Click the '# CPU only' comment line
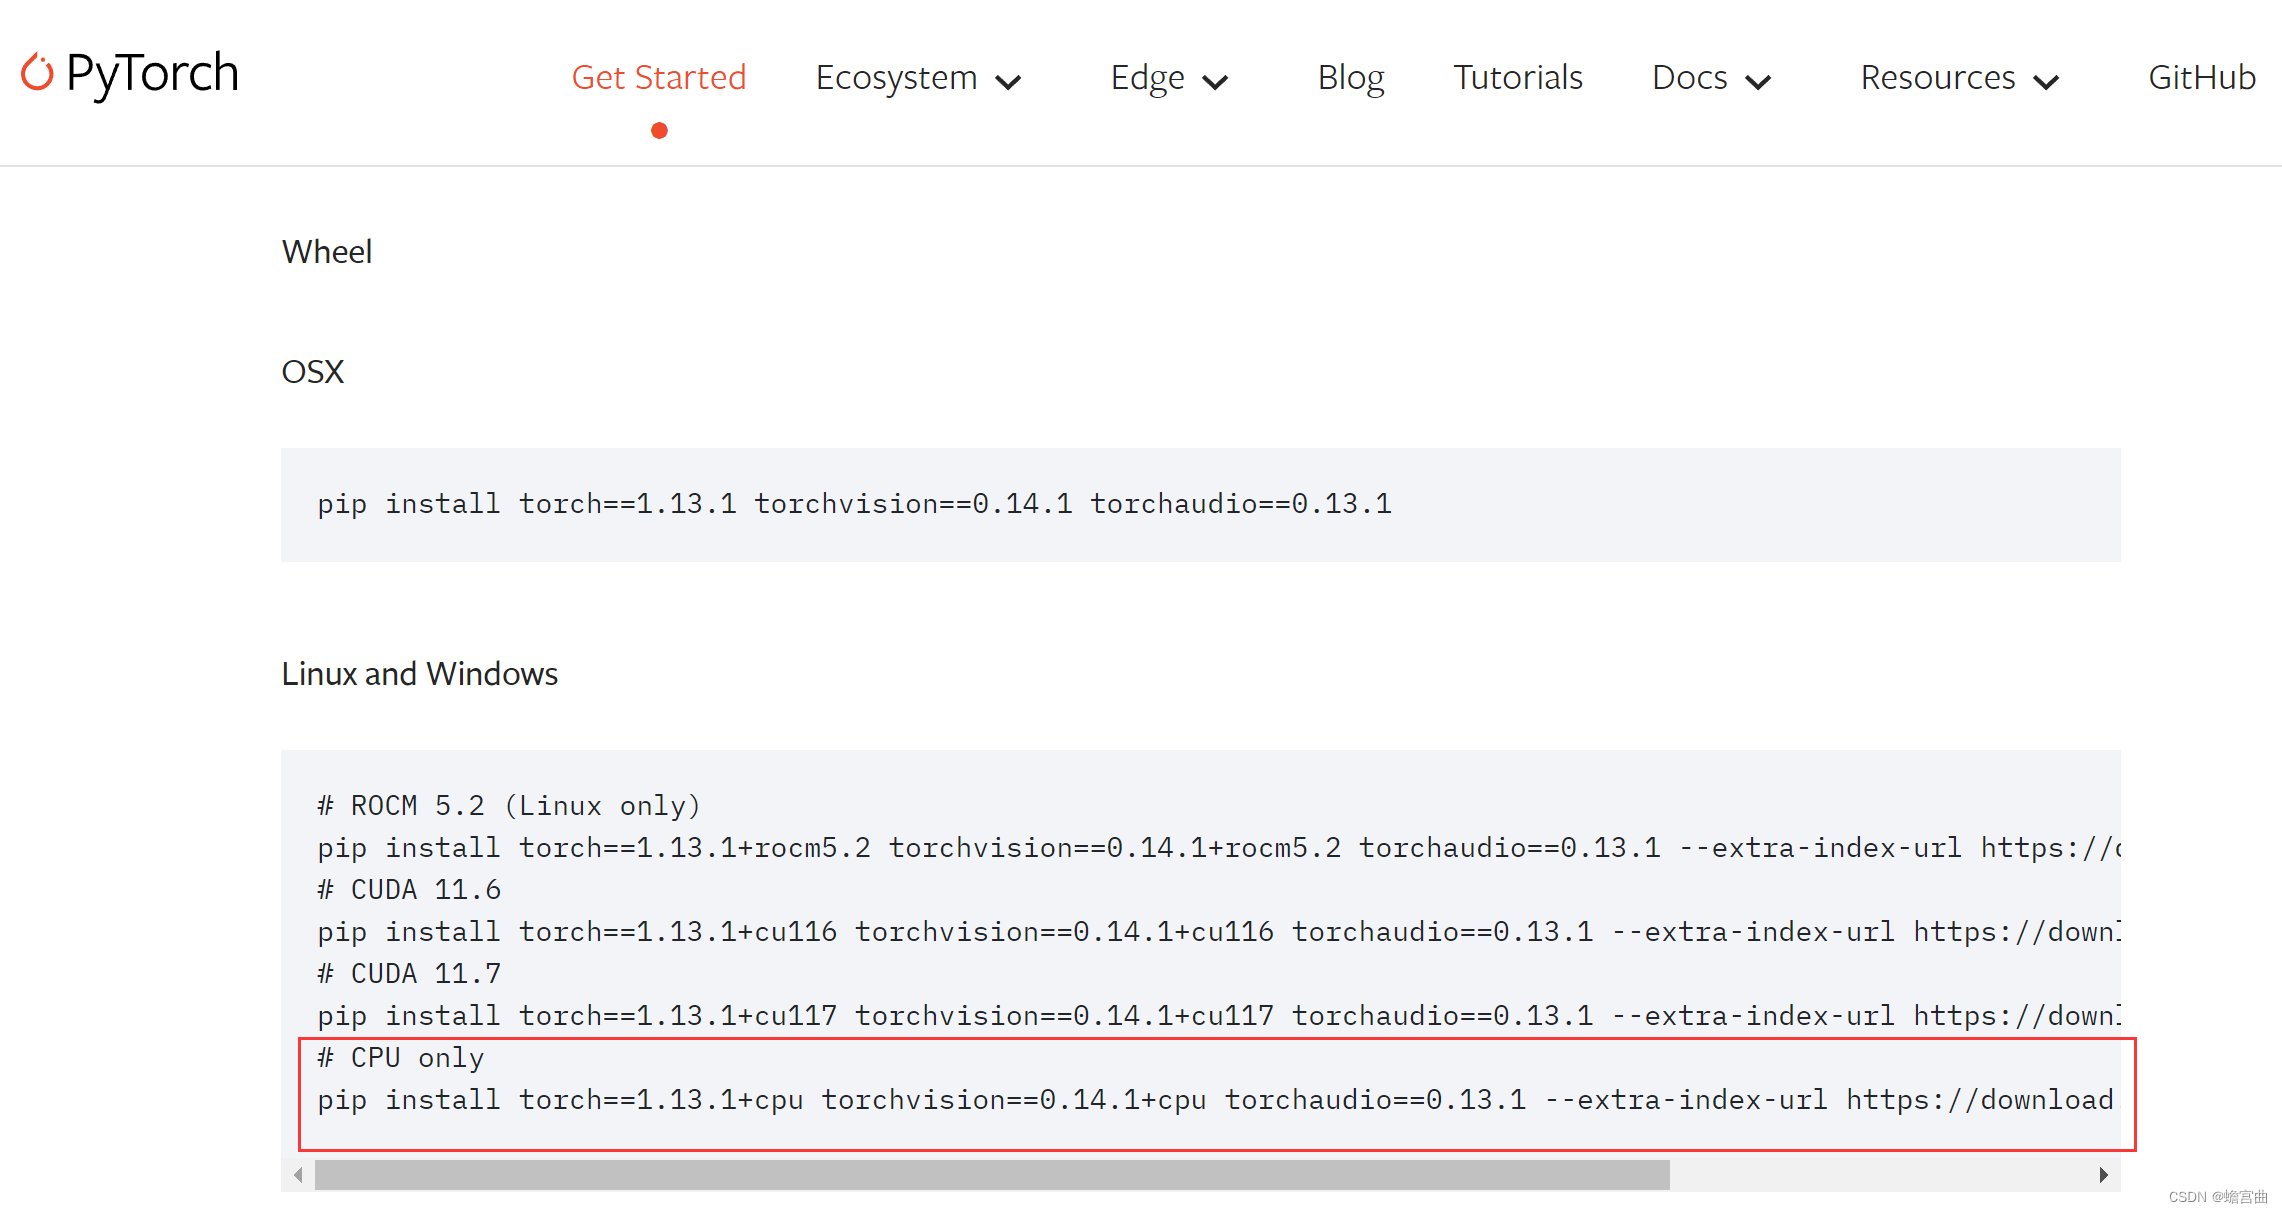The height and width of the screenshot is (1213, 2282). [x=401, y=1058]
